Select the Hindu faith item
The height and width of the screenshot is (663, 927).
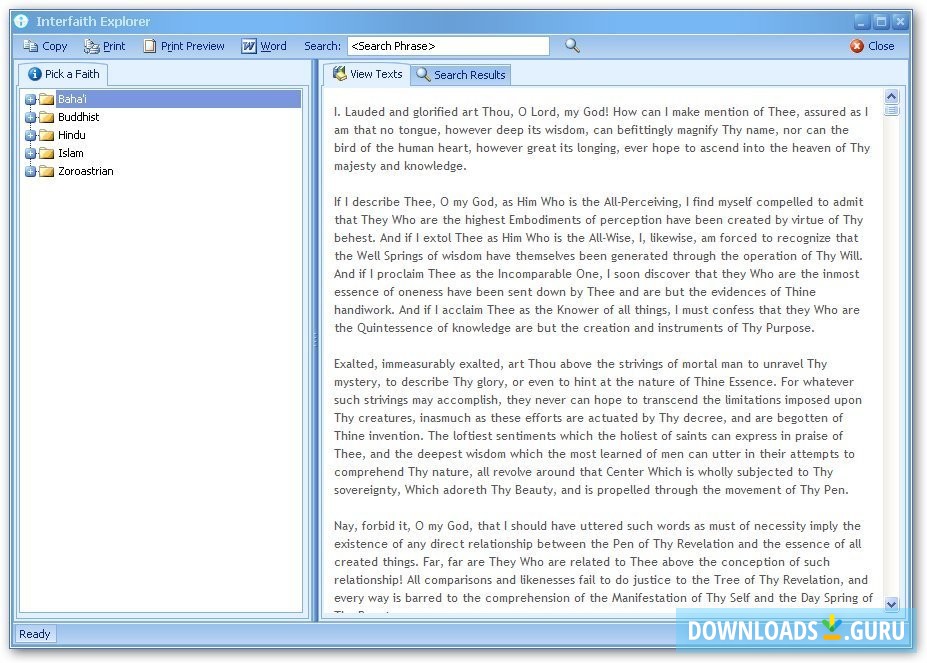pos(72,135)
